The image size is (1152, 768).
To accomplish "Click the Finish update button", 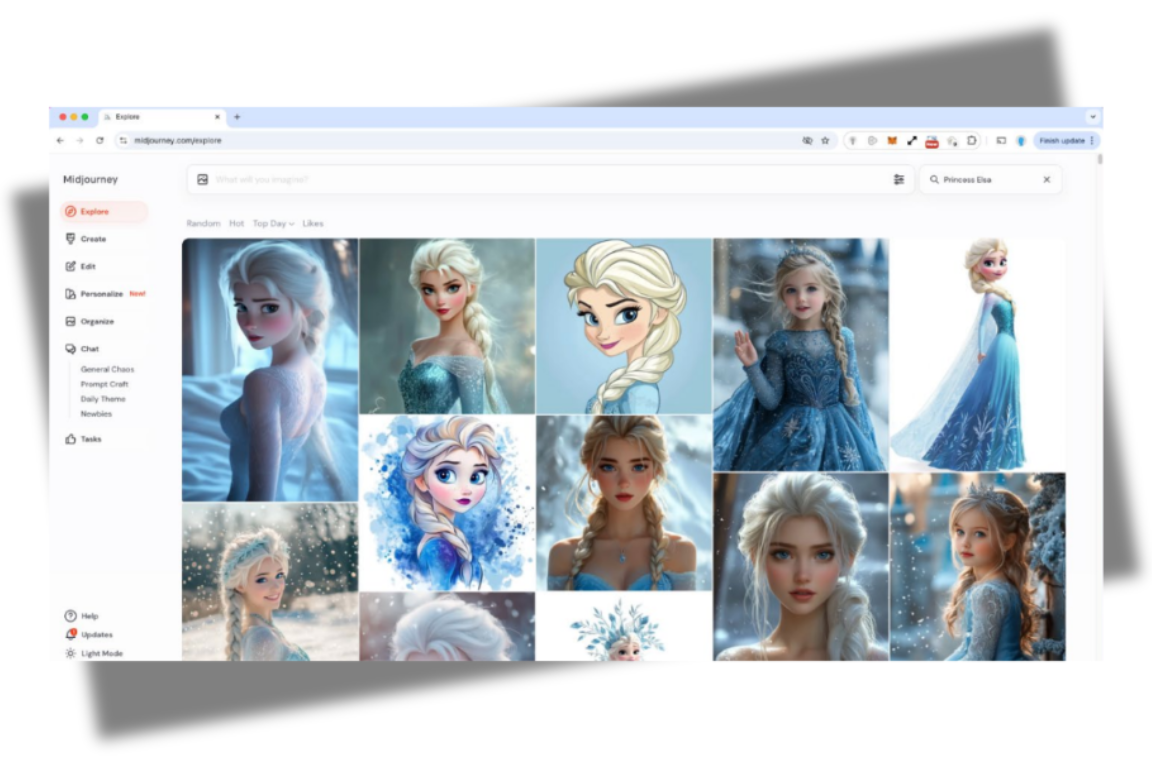I will point(1062,140).
